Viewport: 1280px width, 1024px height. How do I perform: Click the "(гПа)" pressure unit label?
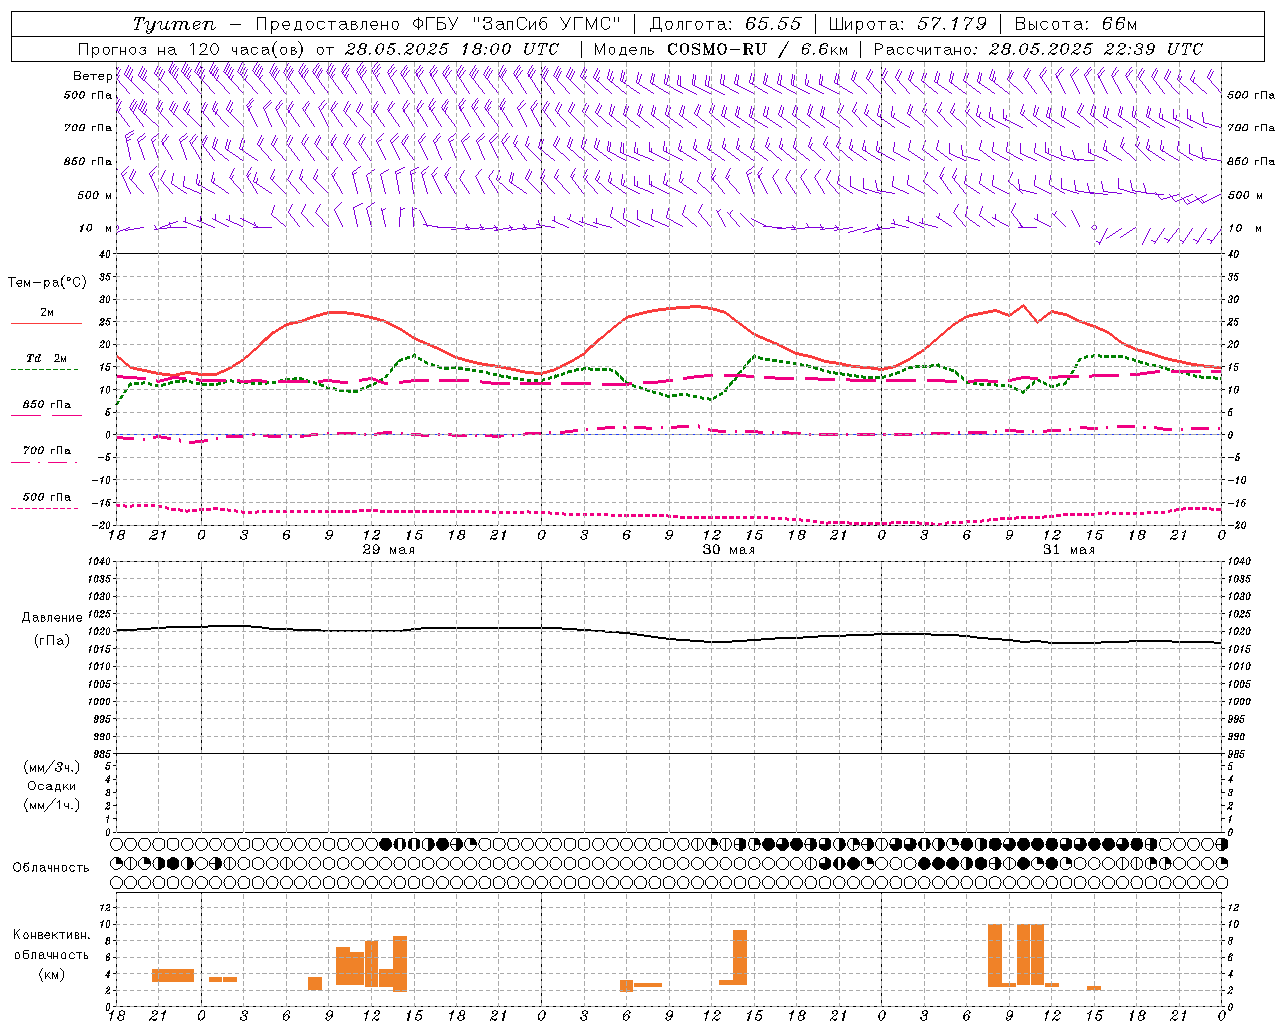[52, 641]
